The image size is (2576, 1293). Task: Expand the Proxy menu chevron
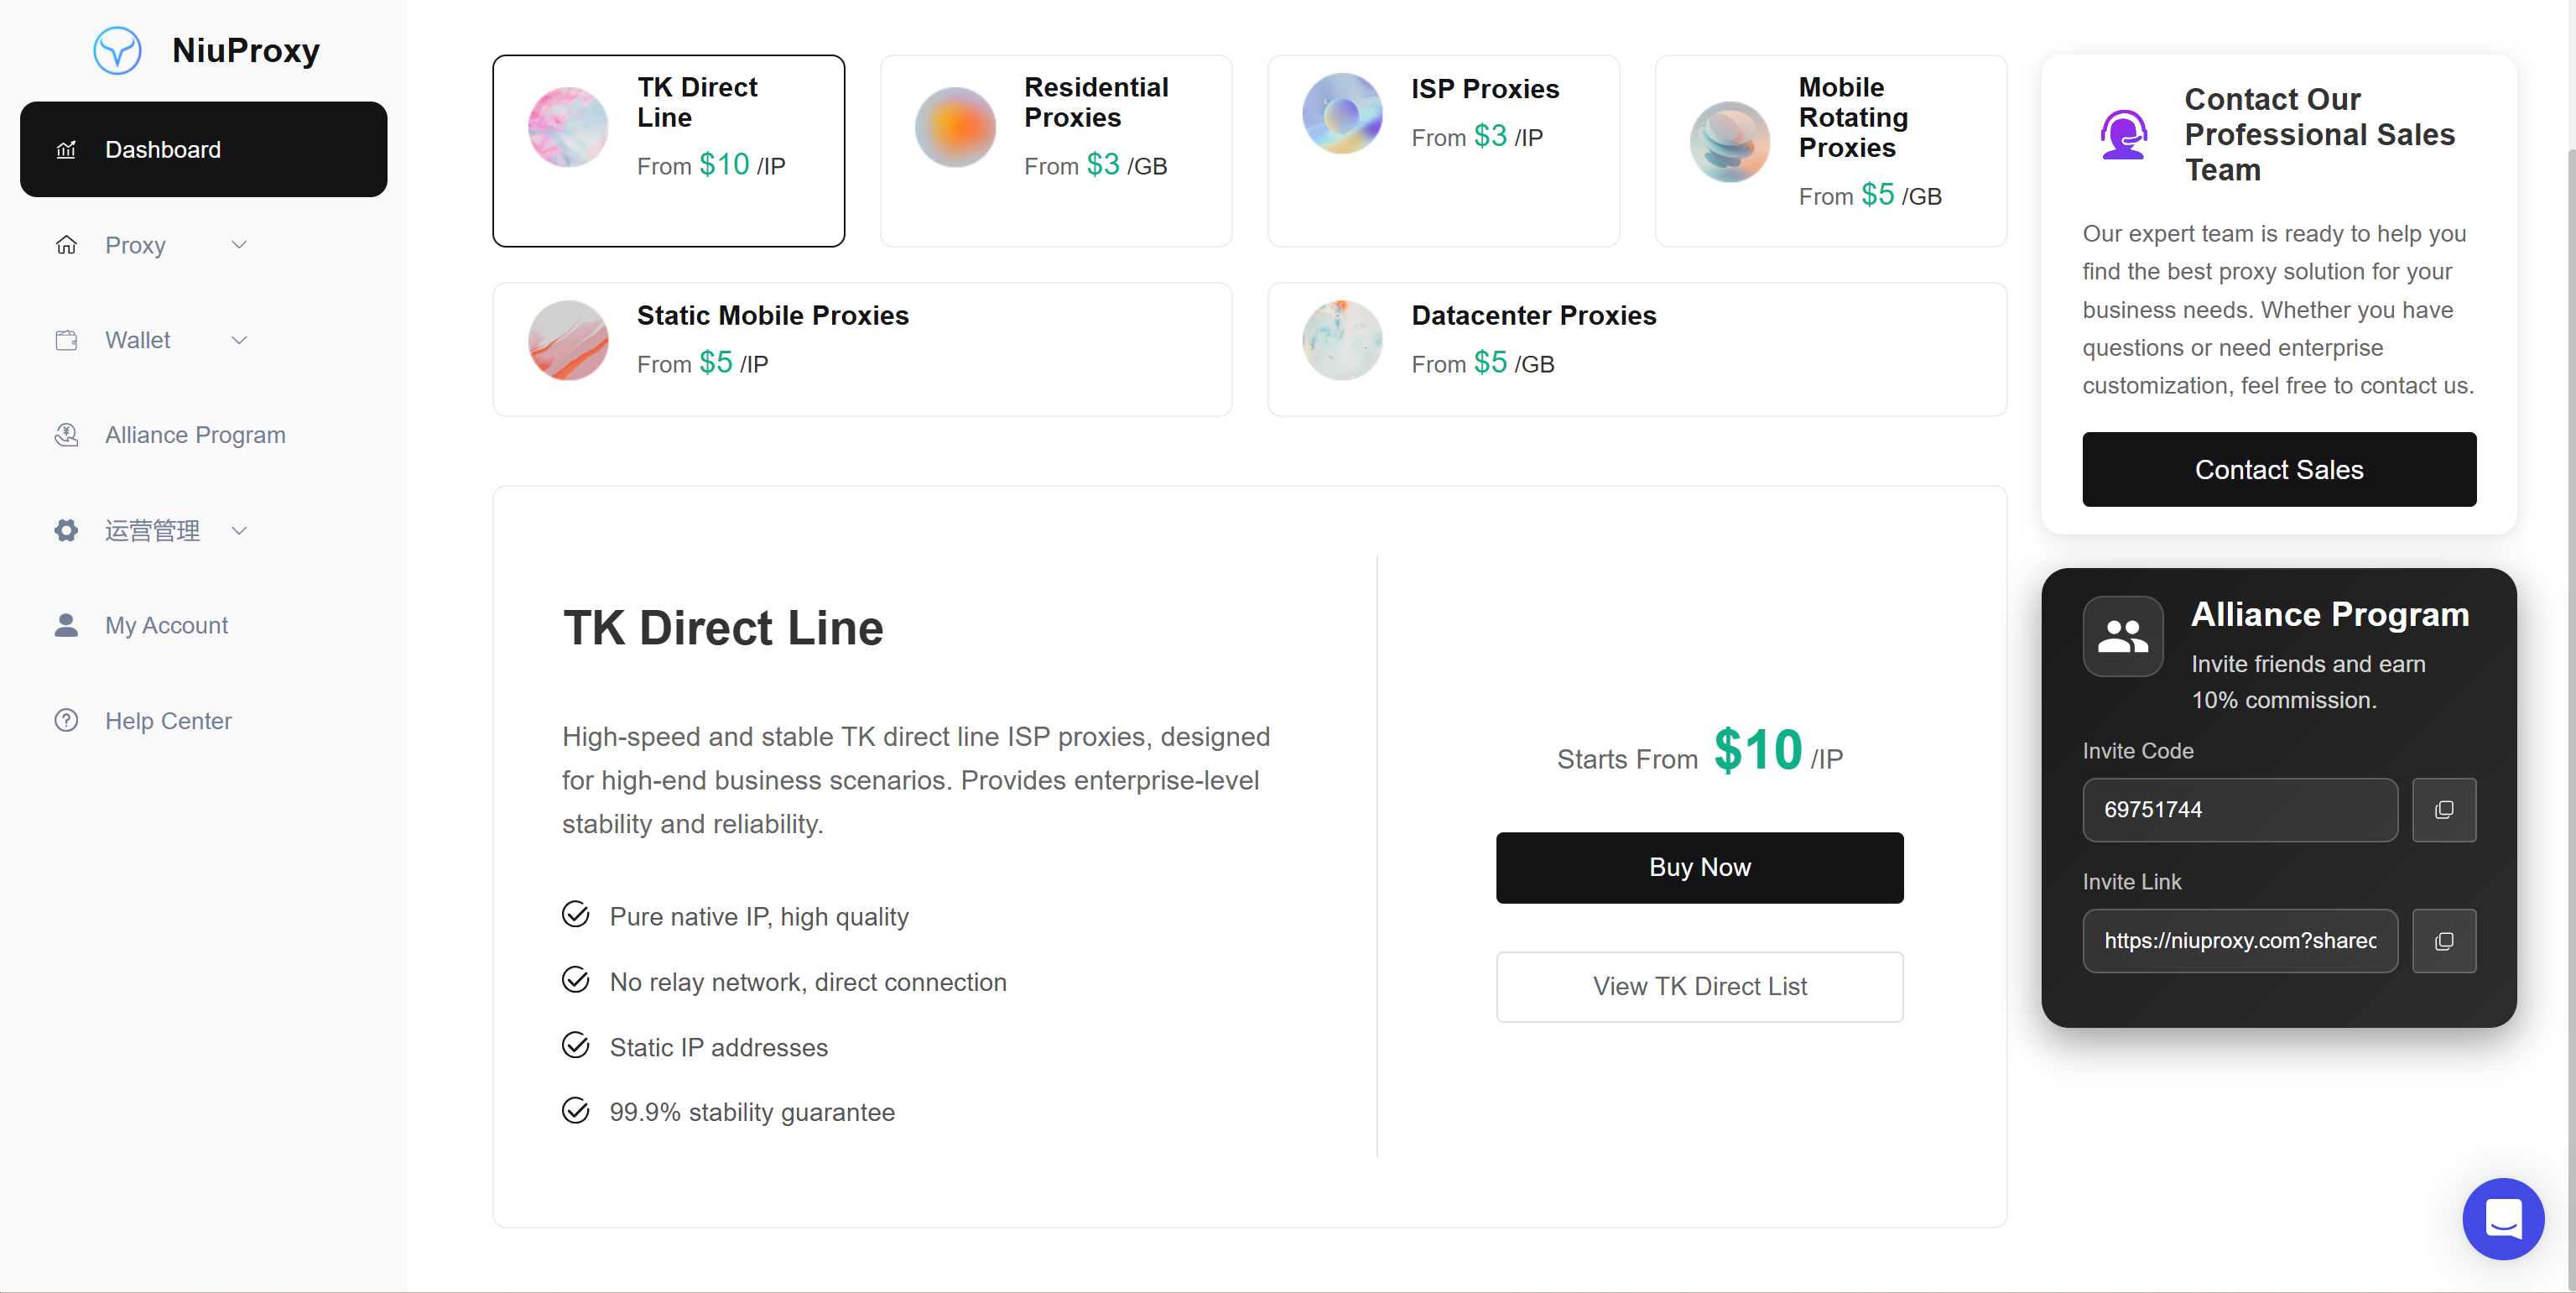tap(239, 245)
